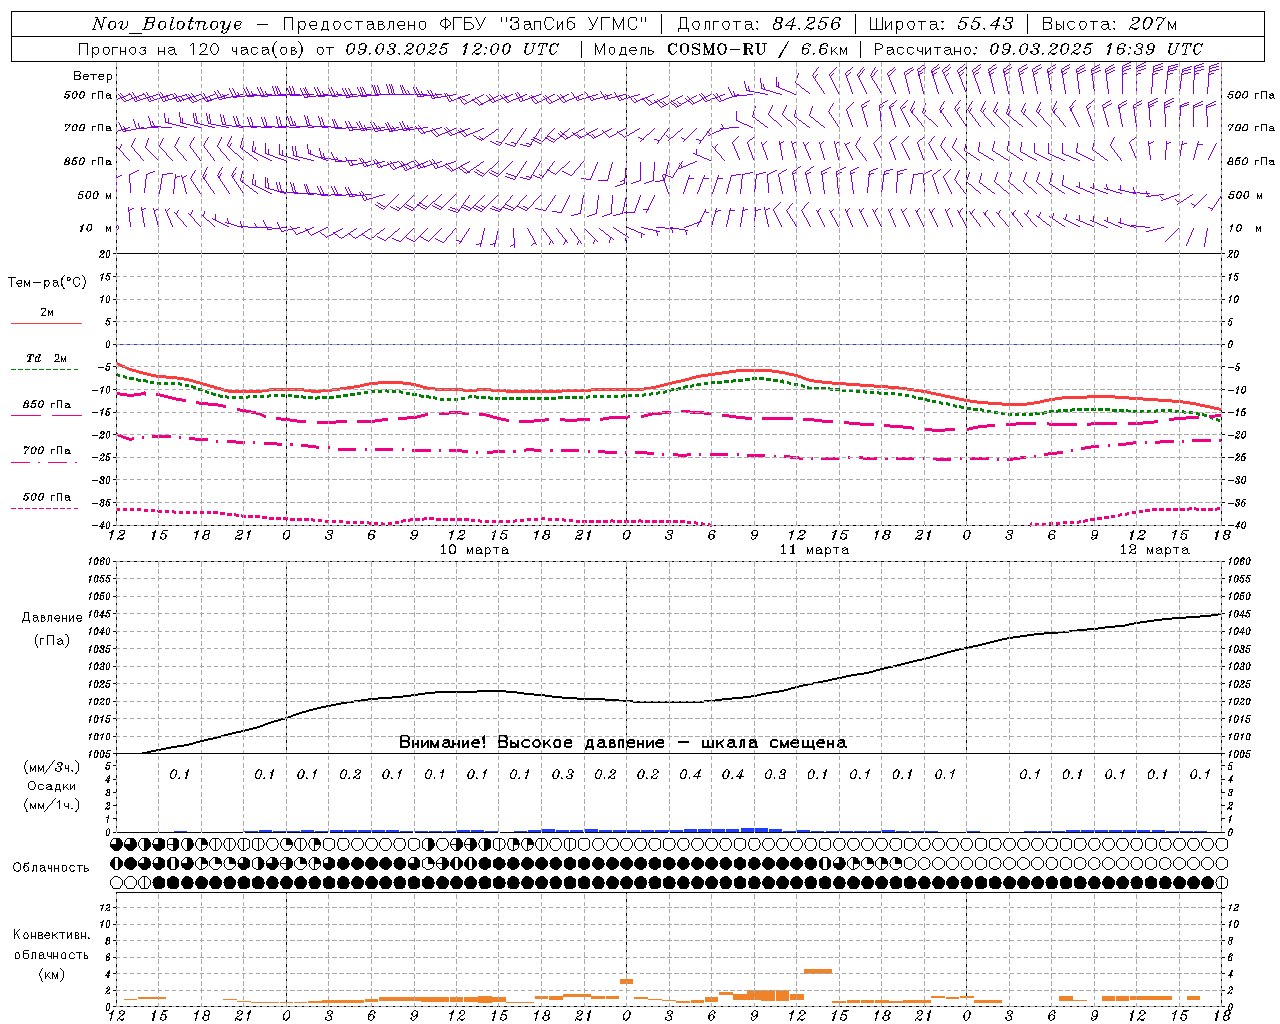Click the '11 марта' date label

(x=814, y=550)
